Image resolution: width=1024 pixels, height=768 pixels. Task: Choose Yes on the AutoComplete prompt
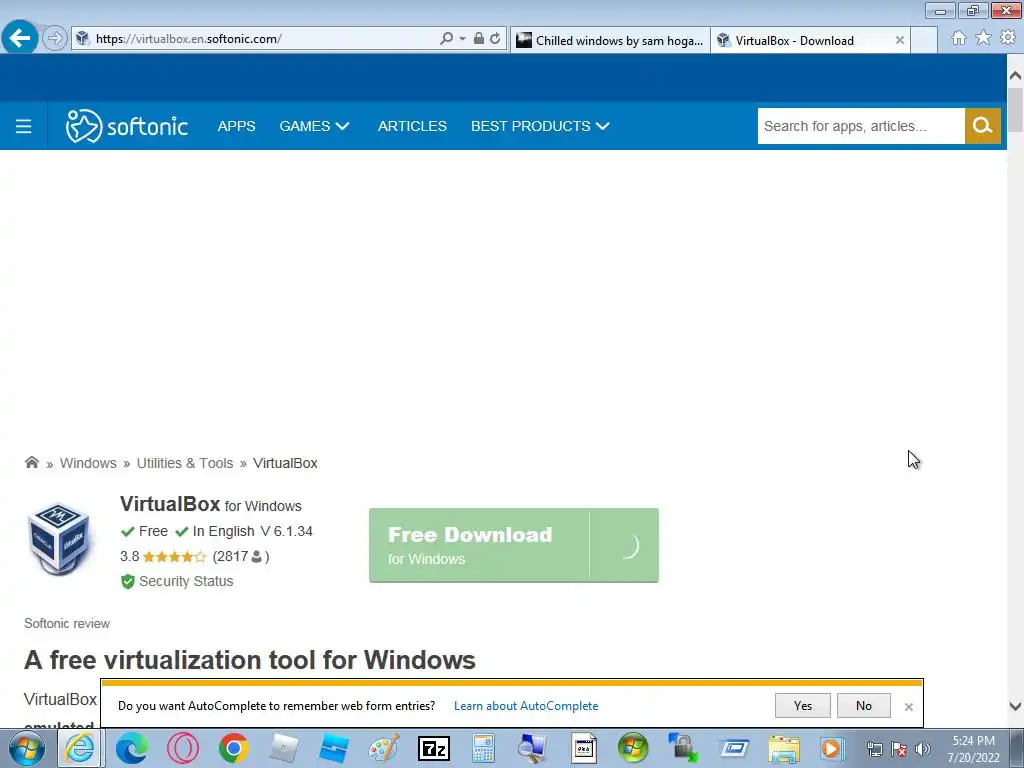(803, 705)
